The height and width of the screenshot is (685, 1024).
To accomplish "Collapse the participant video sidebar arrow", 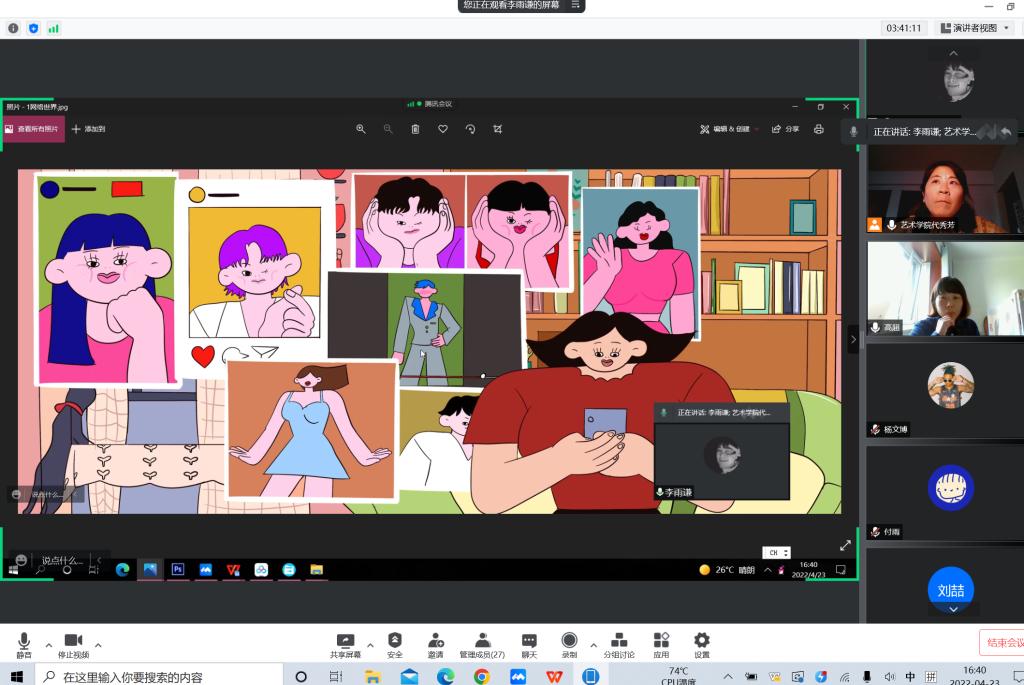I will click(853, 340).
